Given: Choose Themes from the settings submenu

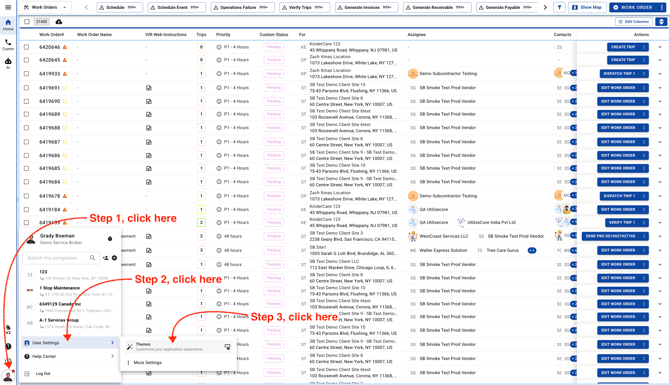Looking at the screenshot, I should [x=179, y=347].
